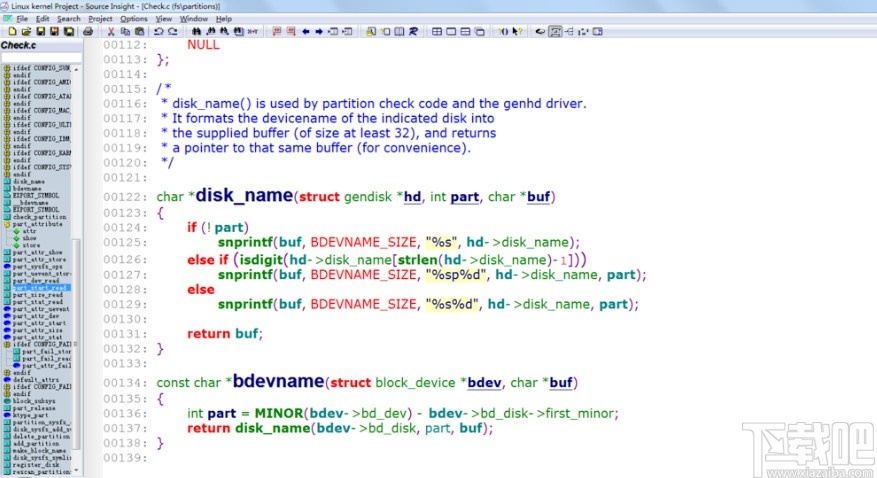Paste with the clipboard Paste icon
Screen dimensions: 877x478
(139, 32)
